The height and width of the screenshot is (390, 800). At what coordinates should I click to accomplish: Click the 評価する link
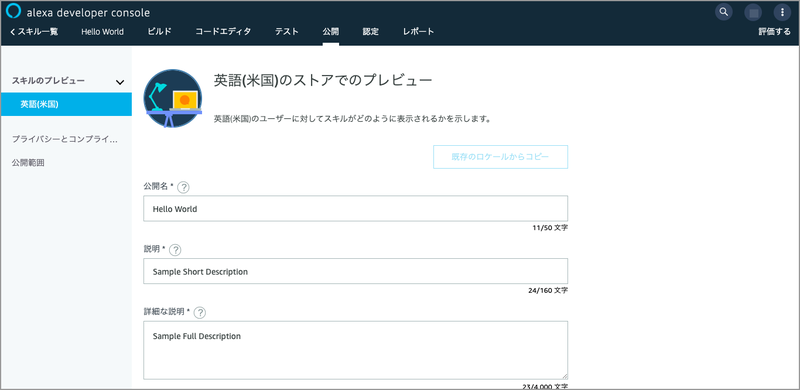click(774, 32)
